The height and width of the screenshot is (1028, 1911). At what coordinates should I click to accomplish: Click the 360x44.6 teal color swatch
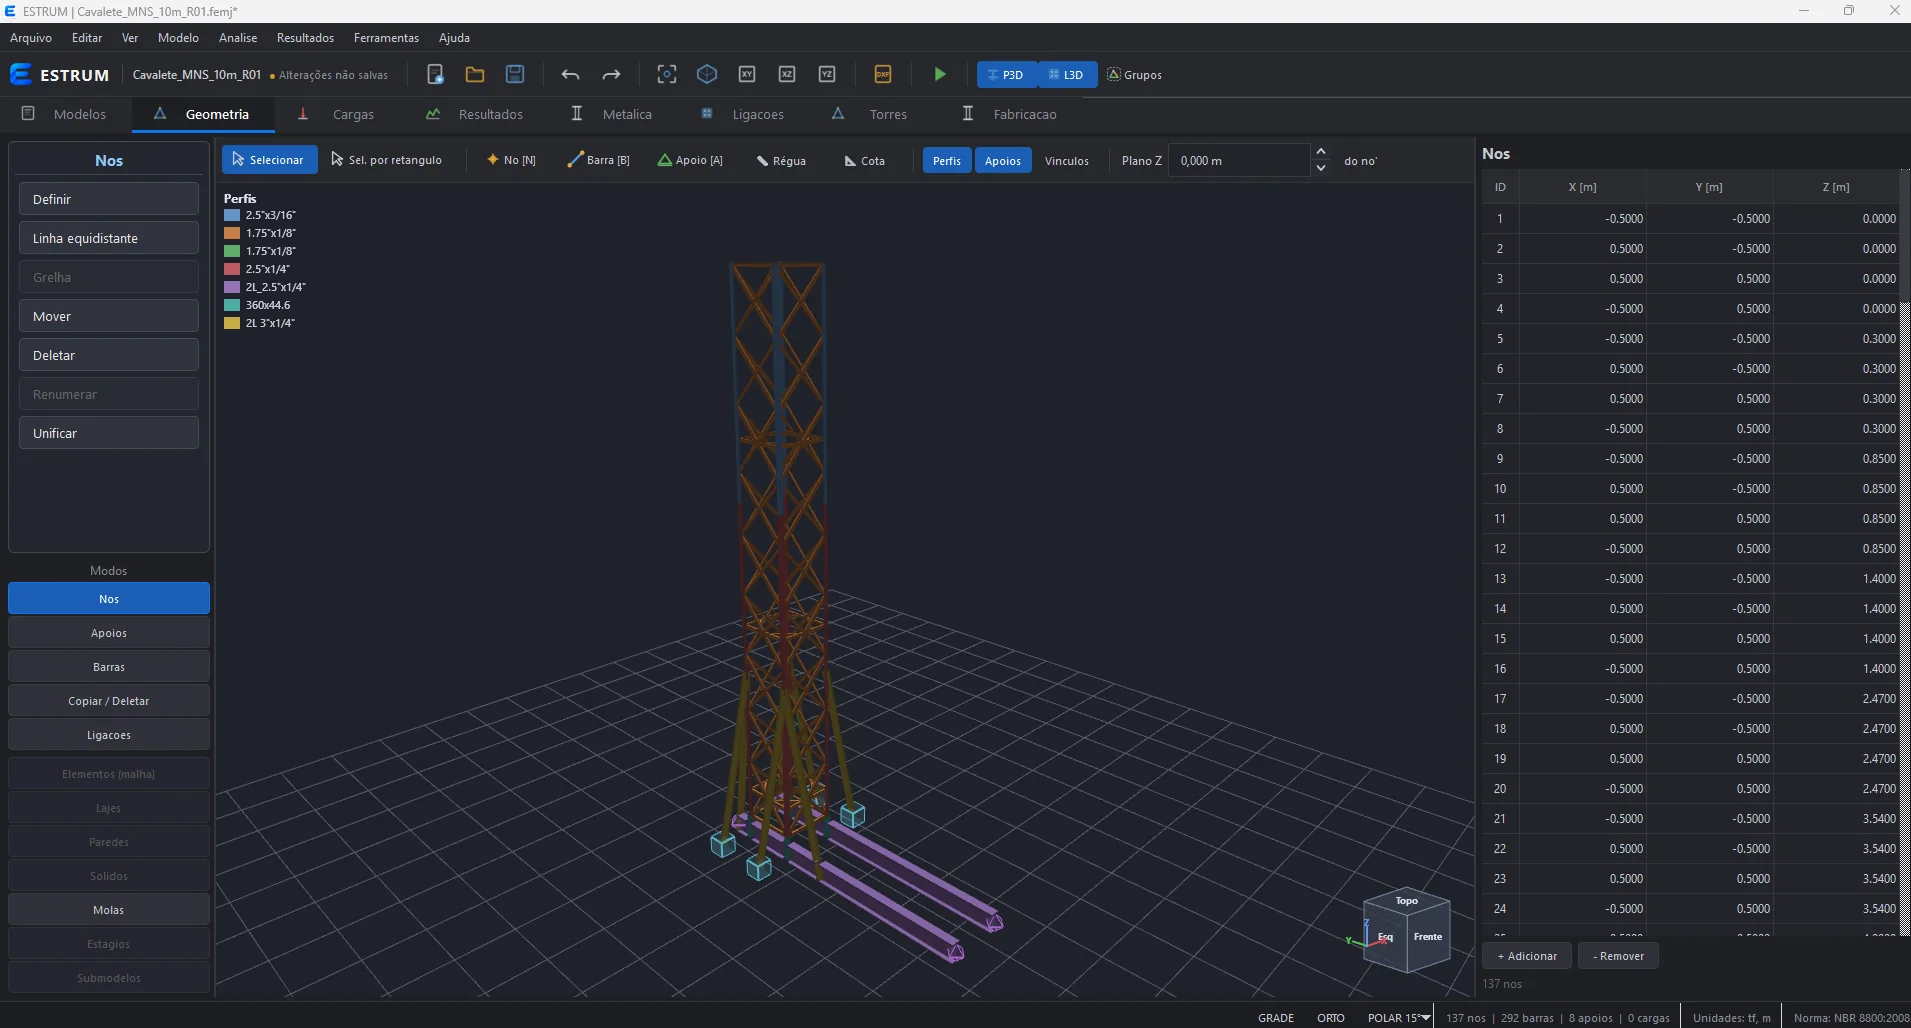(232, 305)
